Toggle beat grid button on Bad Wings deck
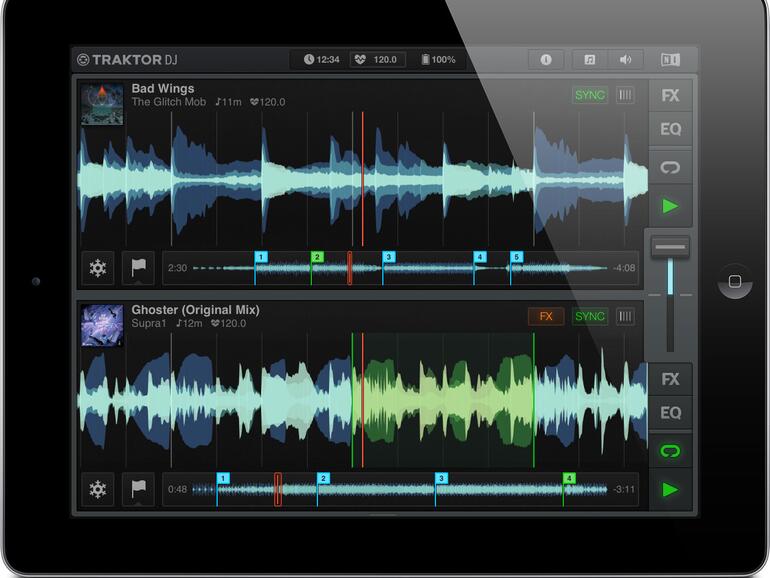This screenshot has width=770, height=578. tap(625, 95)
